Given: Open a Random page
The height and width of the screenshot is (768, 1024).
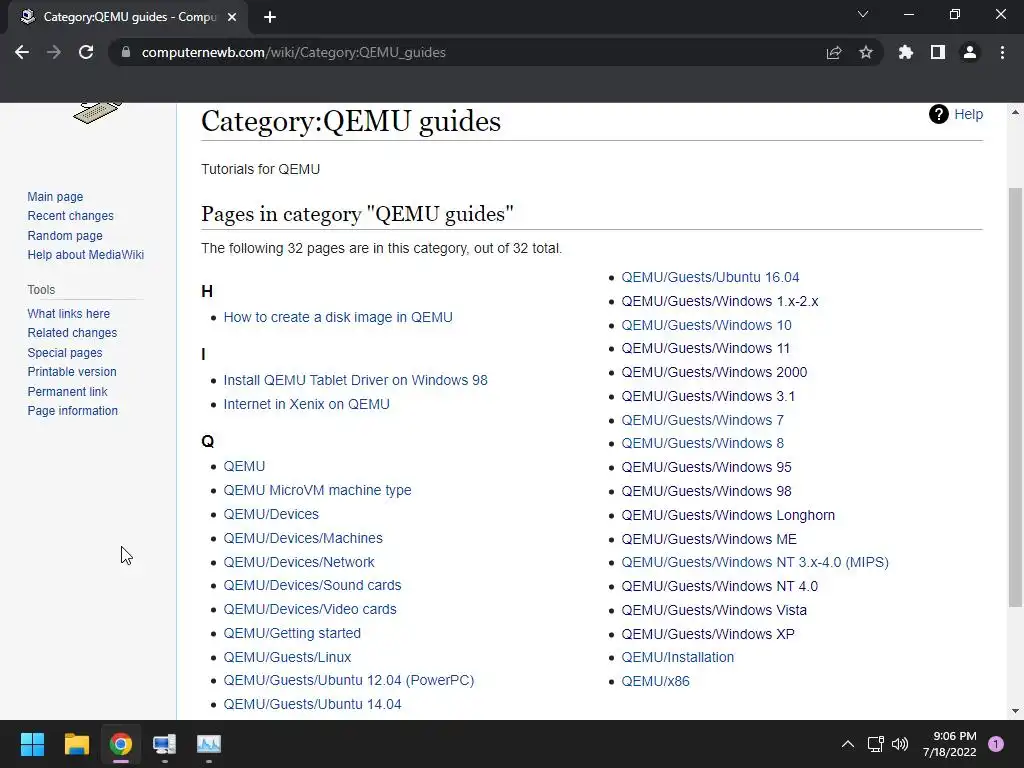Looking at the screenshot, I should click(65, 236).
